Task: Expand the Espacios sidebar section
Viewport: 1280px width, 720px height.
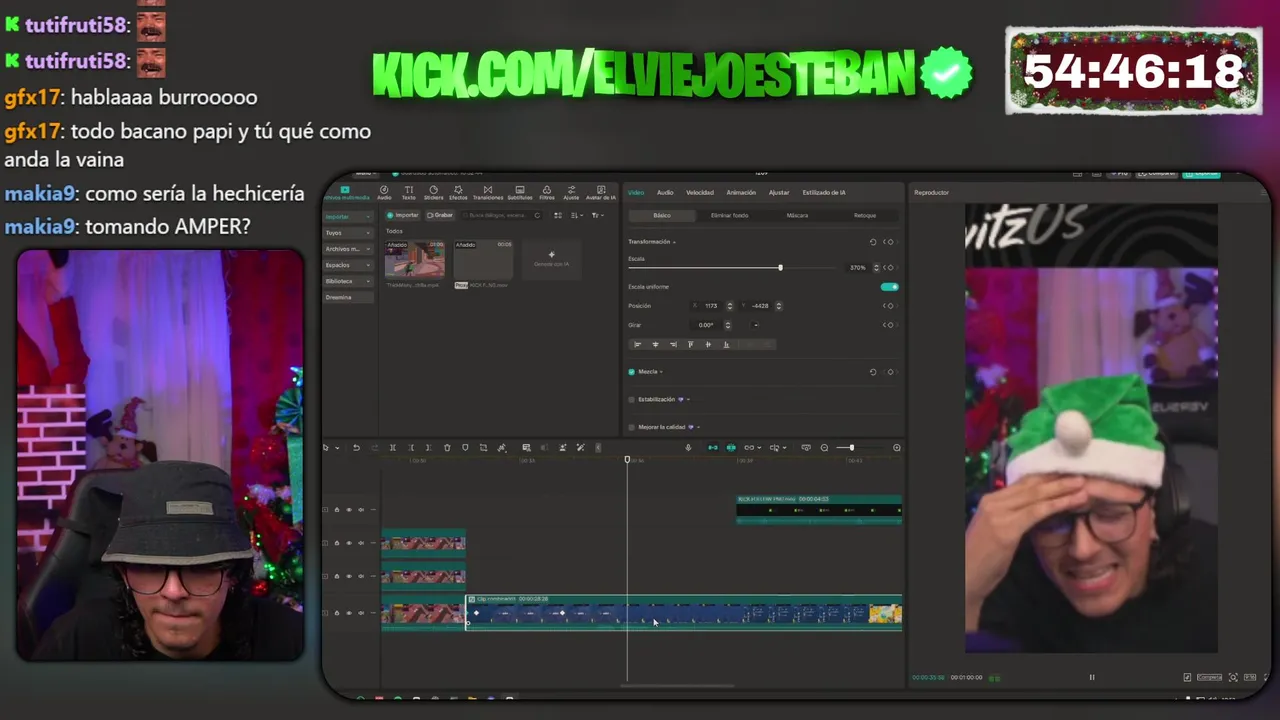Action: pyautogui.click(x=348, y=265)
